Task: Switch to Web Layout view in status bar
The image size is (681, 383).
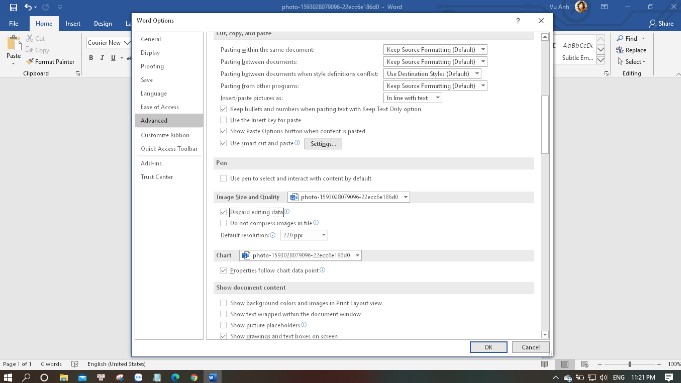Action: coord(584,364)
